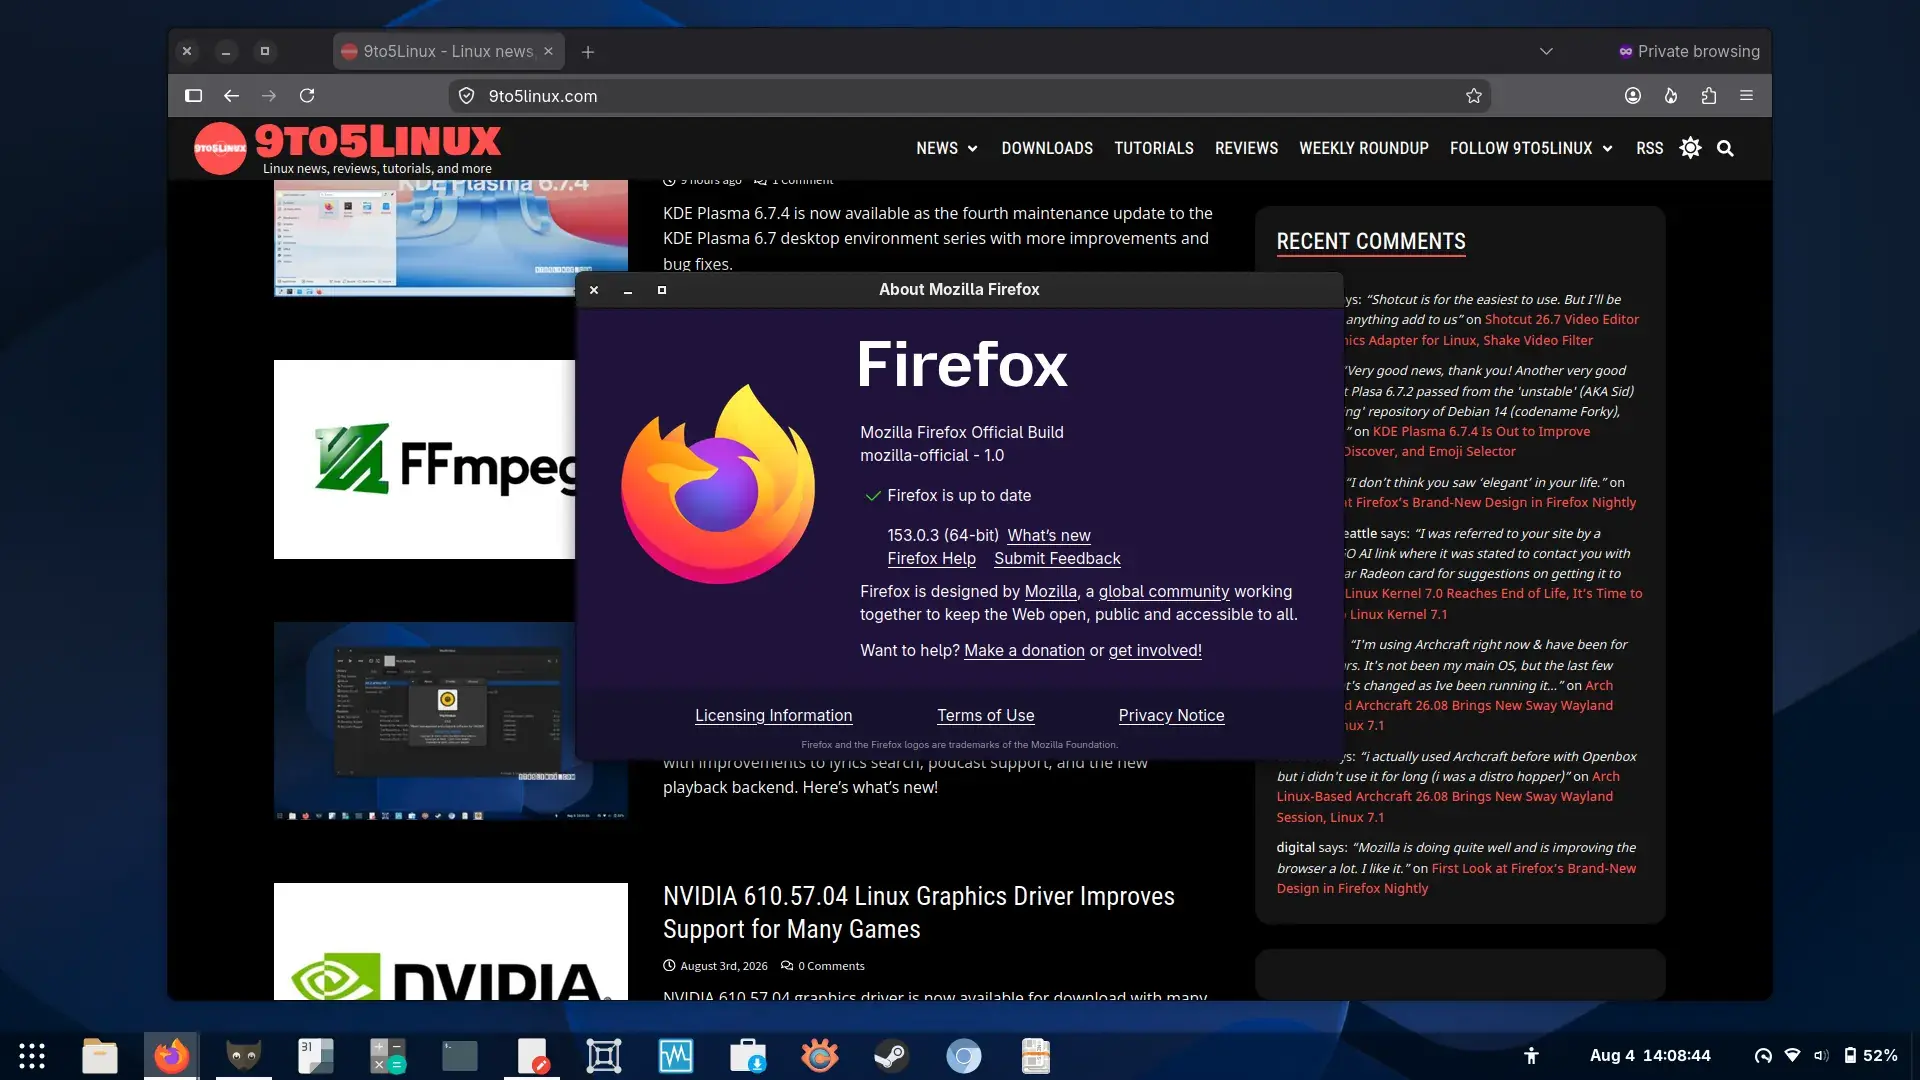1920x1080 pixels.
Task: Open the TUTORIALS menu item
Action: tap(1154, 148)
